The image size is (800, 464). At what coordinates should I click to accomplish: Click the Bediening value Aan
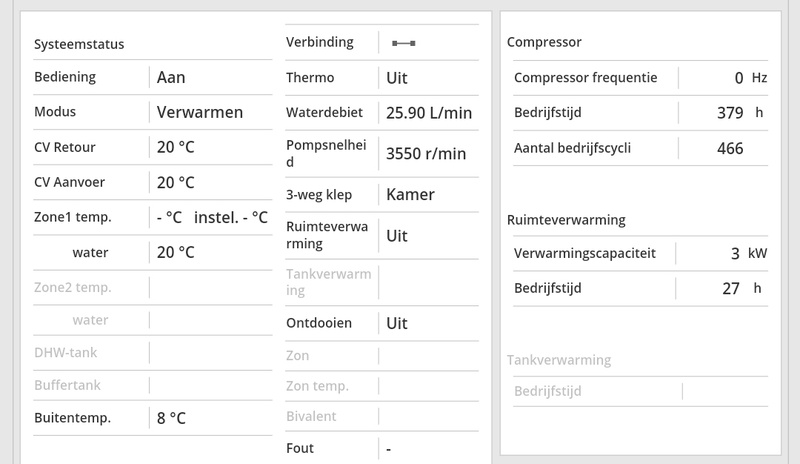point(171,77)
